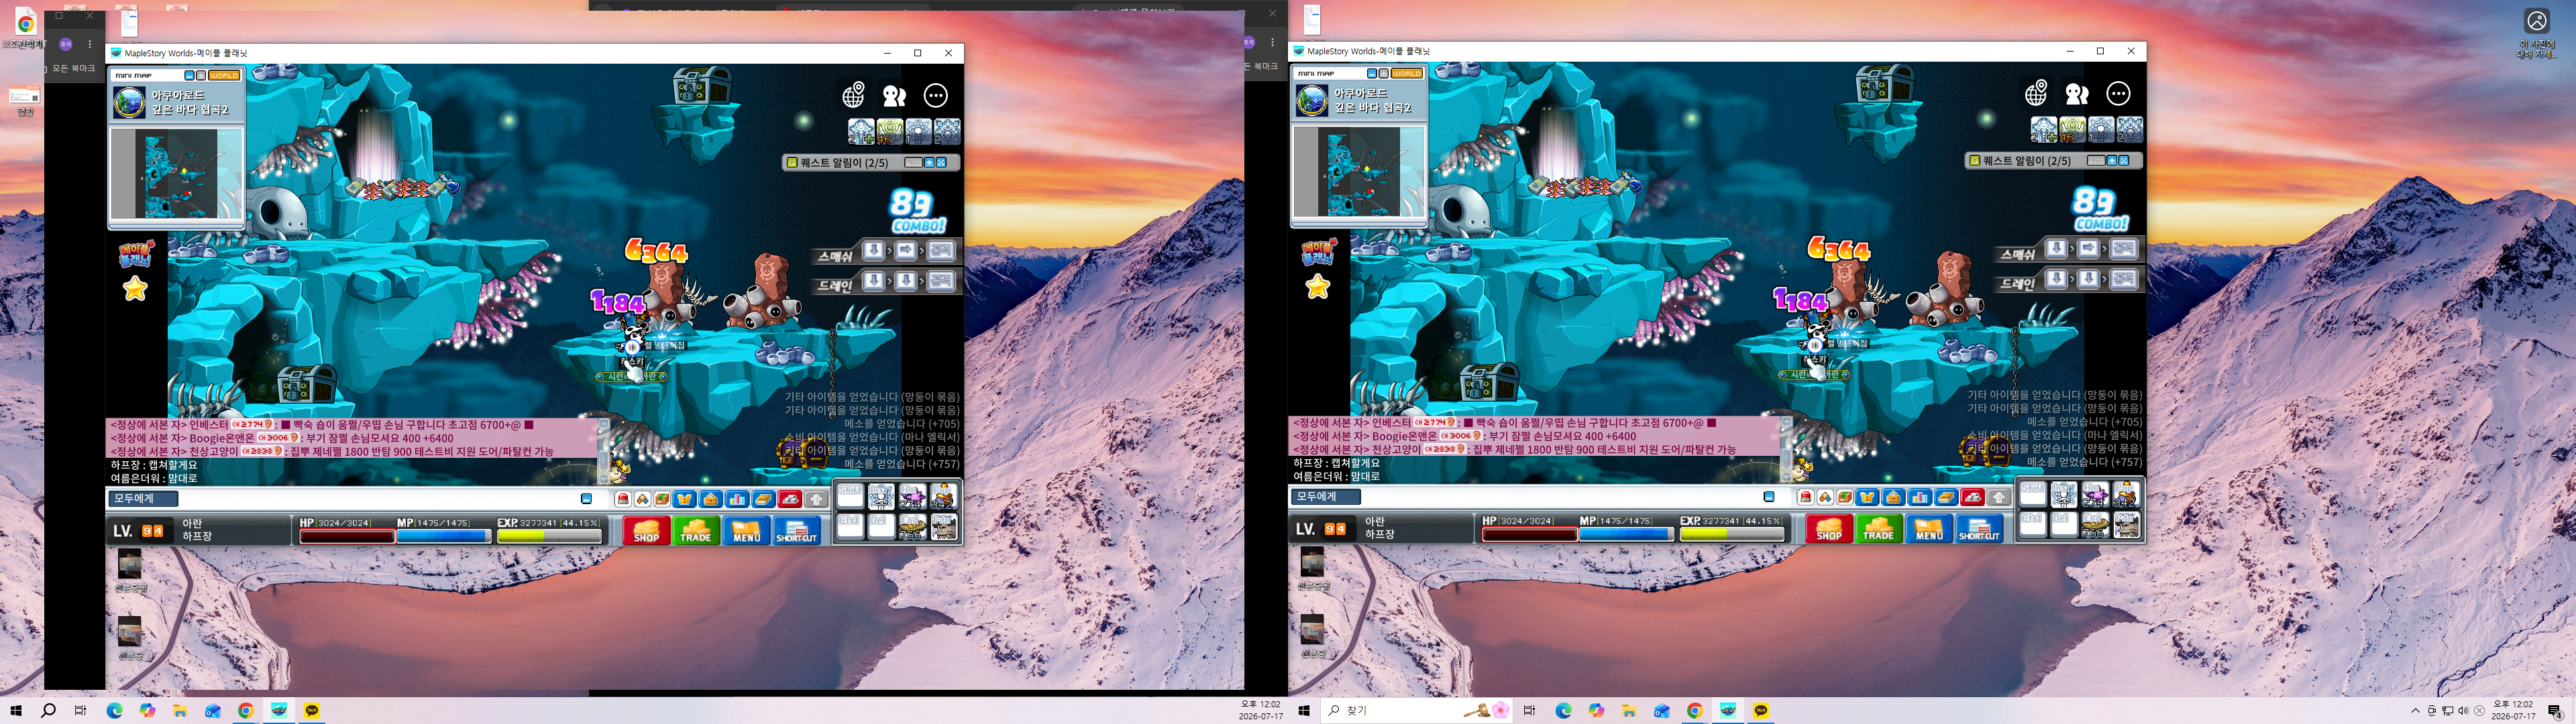Expand quest notifier with plus button in left game window

pyautogui.click(x=929, y=162)
